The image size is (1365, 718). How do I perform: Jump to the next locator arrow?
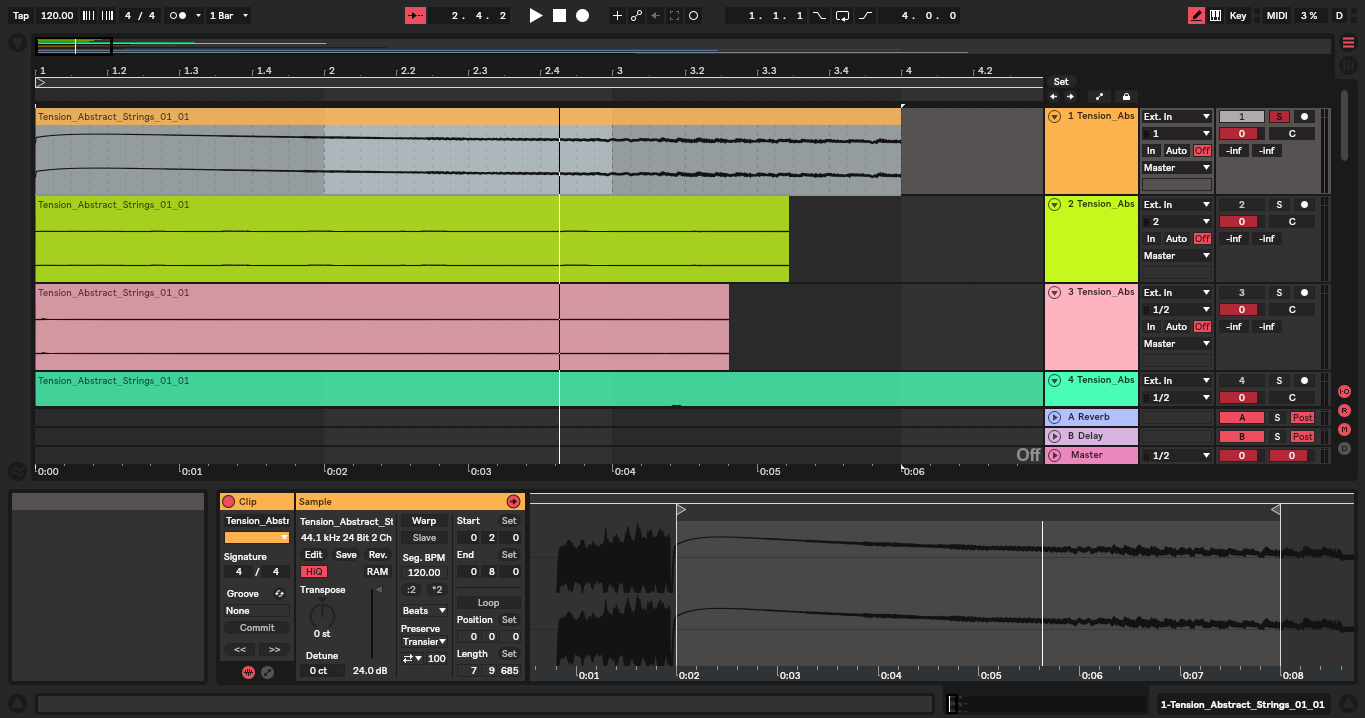pos(1070,97)
